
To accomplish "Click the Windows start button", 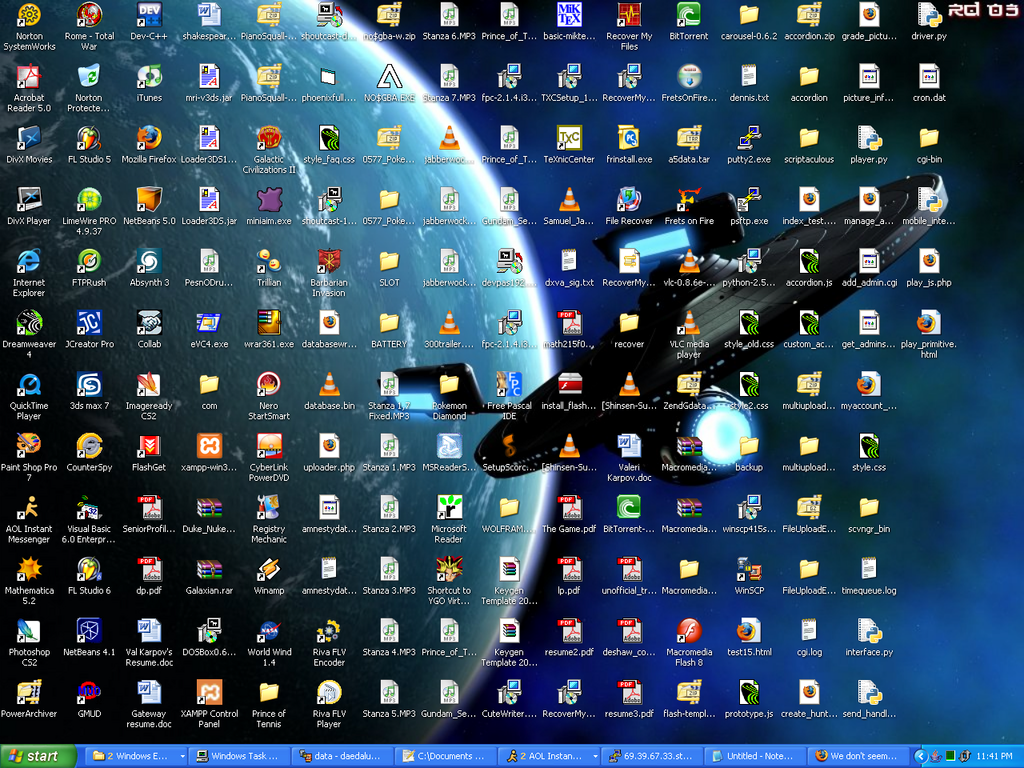I will 37,756.
